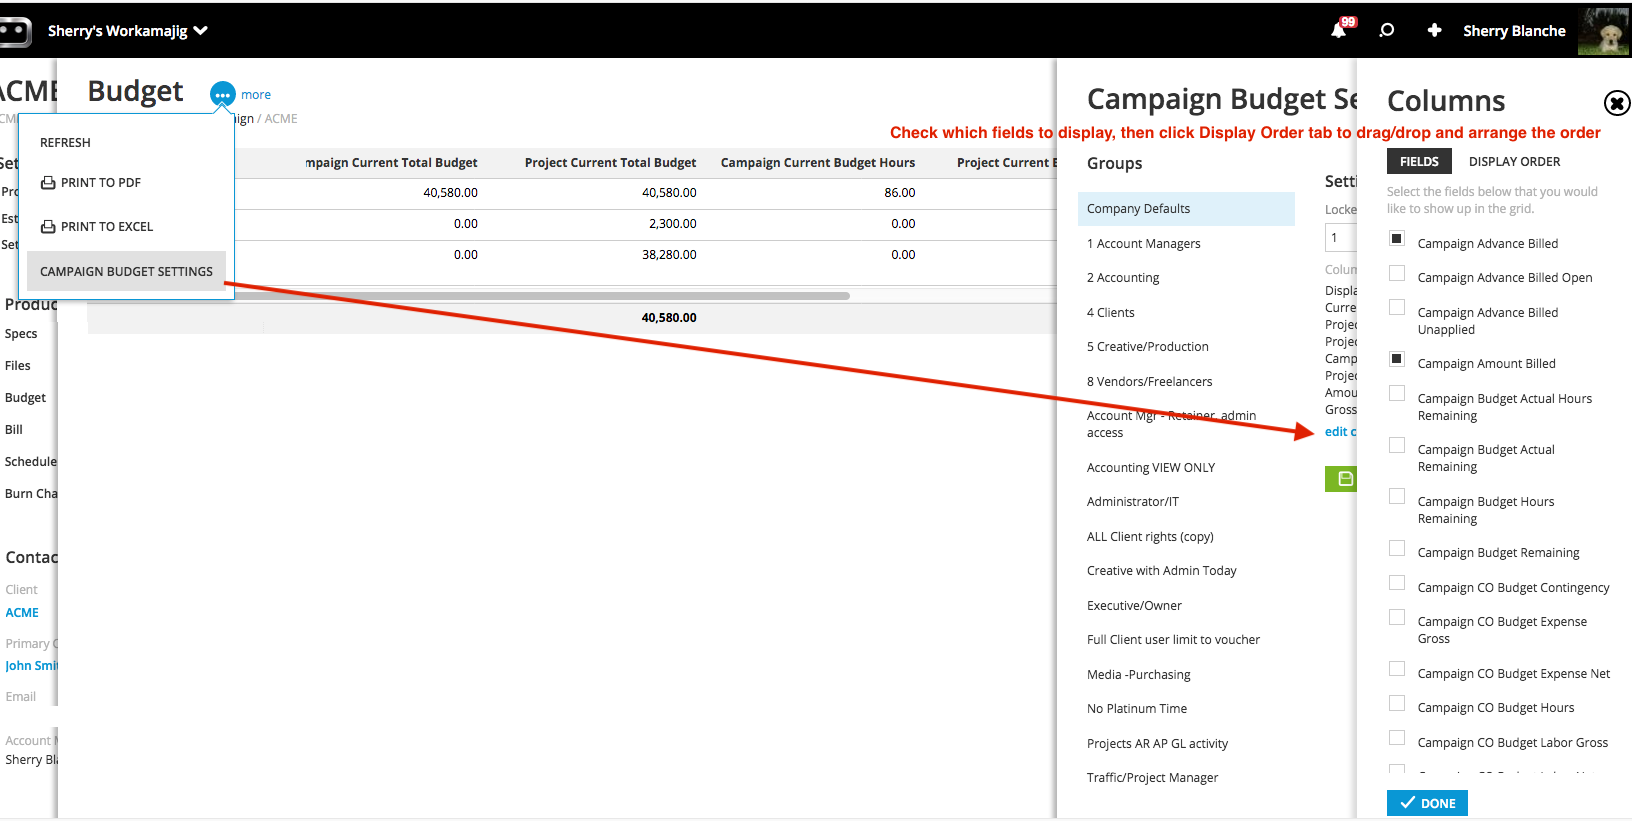
Task: Check Campaign Budget Hours Remaining
Action: click(1397, 496)
